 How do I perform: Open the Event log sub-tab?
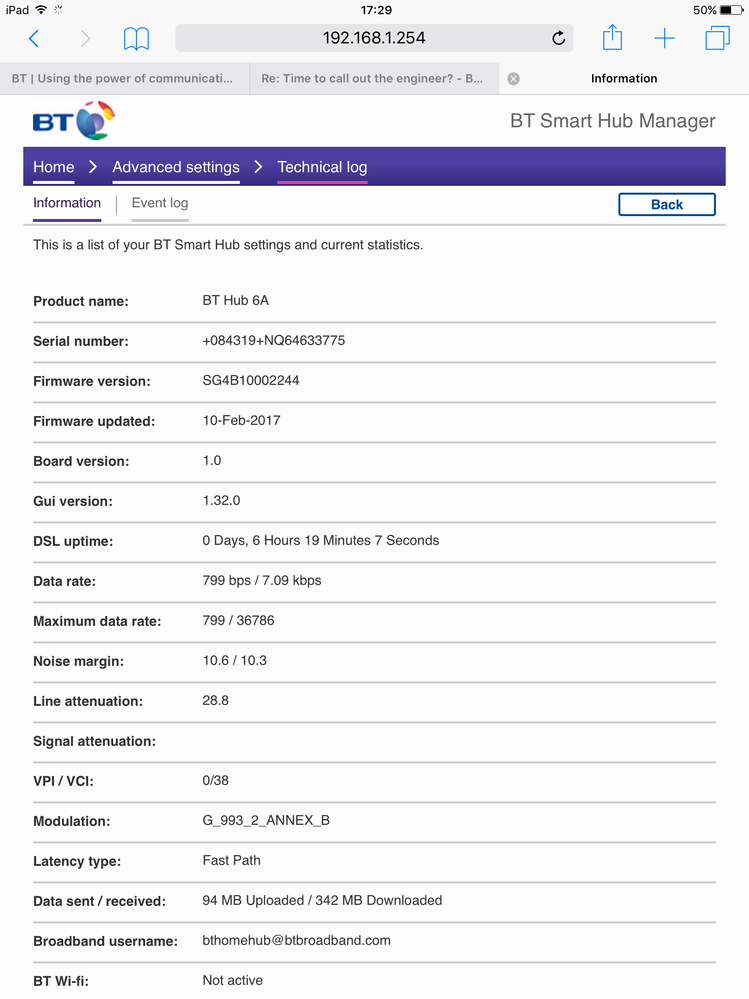160,203
